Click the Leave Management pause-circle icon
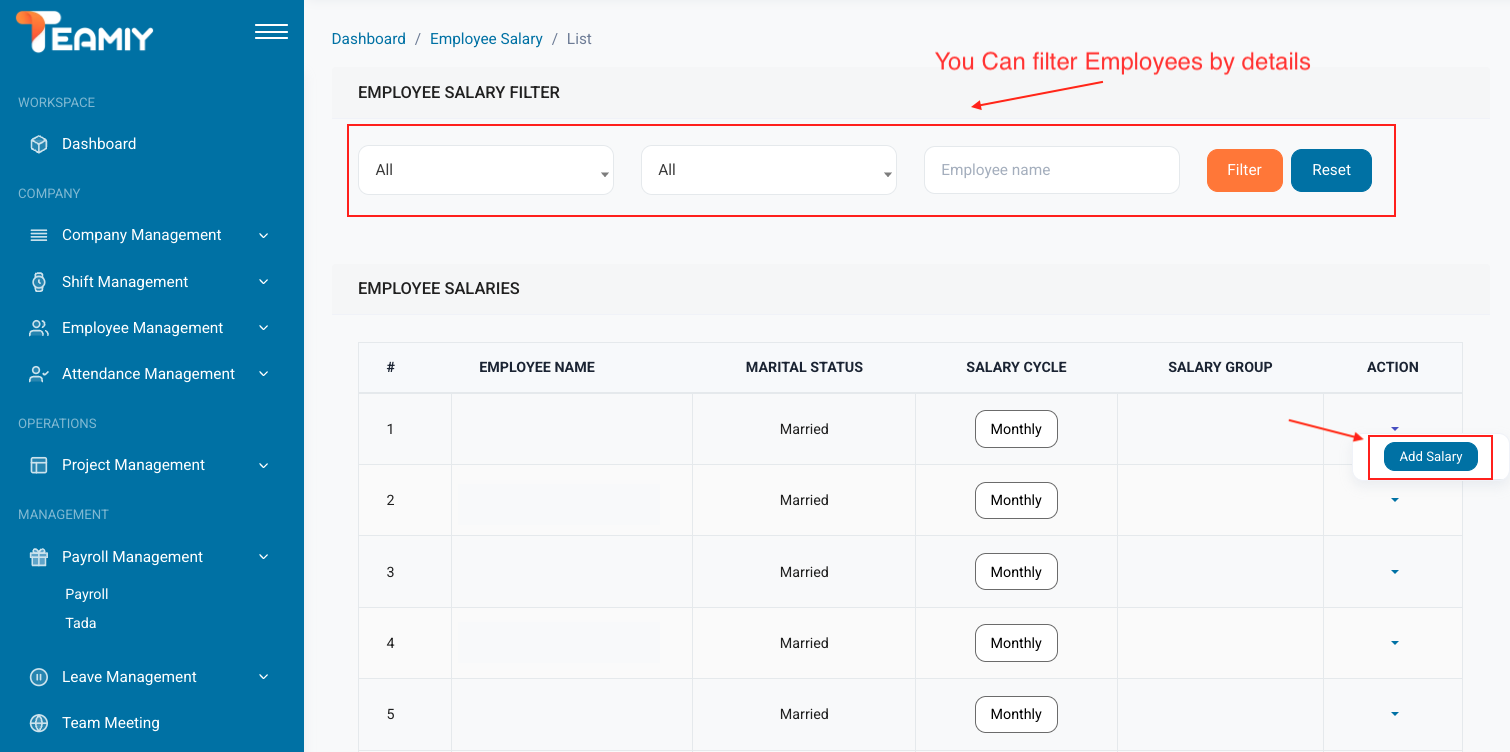The image size is (1510, 752). pyautogui.click(x=39, y=677)
